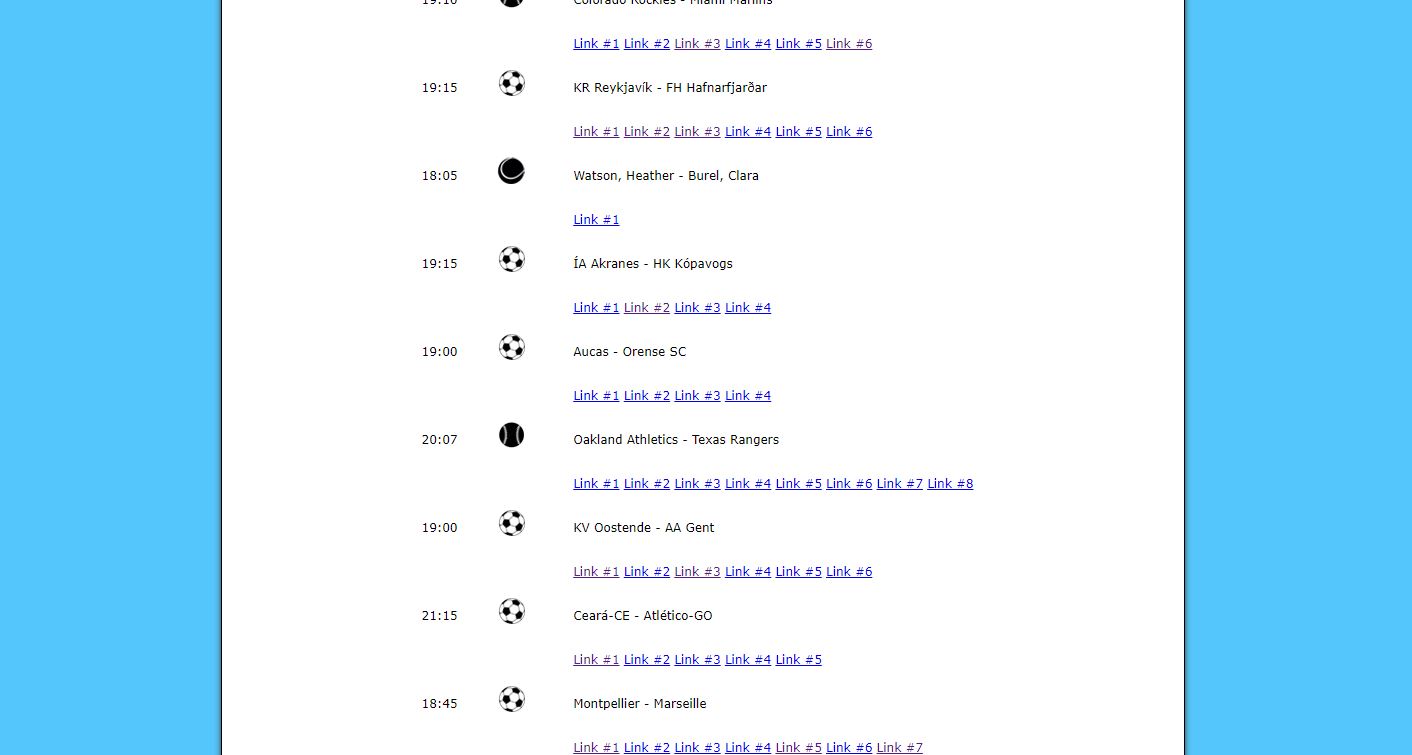Click soccer icon beside KV Oostende

pyautogui.click(x=511, y=523)
